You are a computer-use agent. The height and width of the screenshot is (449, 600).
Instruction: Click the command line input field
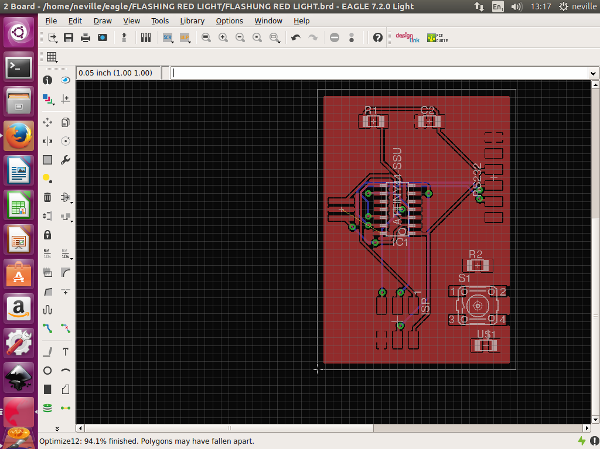[x=380, y=73]
